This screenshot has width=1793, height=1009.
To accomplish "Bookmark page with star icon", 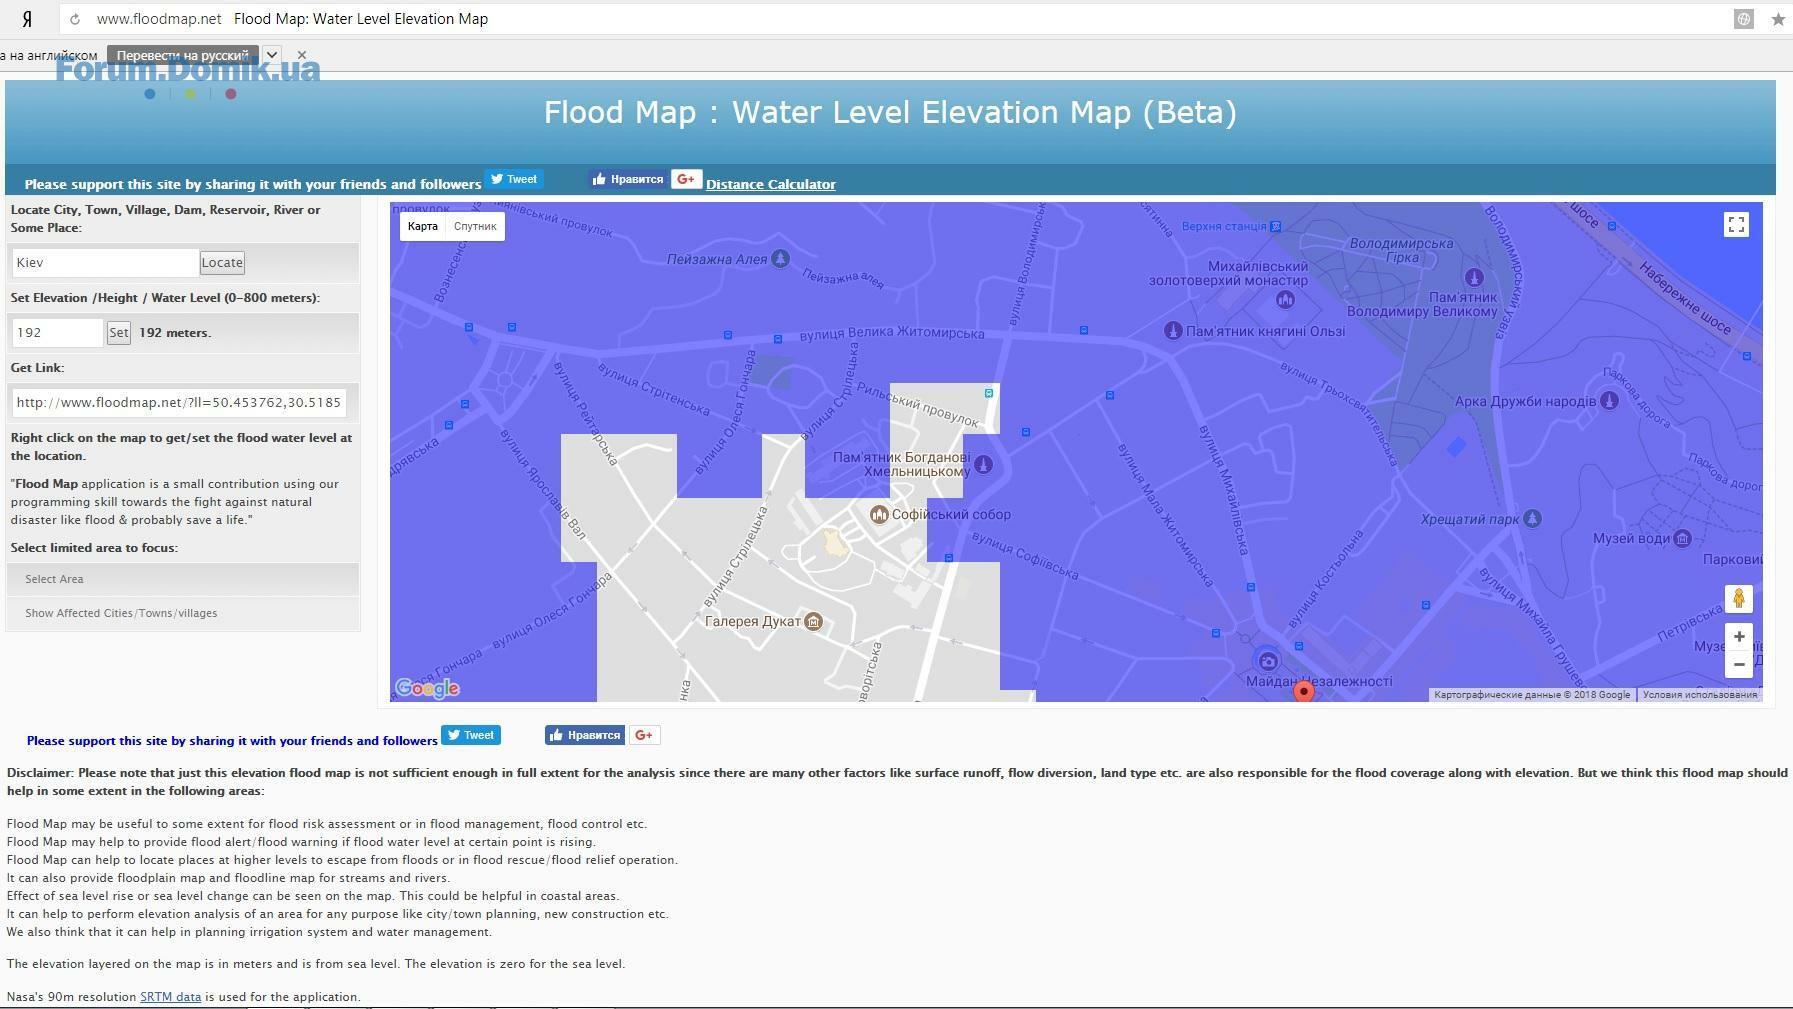I will click(1778, 19).
